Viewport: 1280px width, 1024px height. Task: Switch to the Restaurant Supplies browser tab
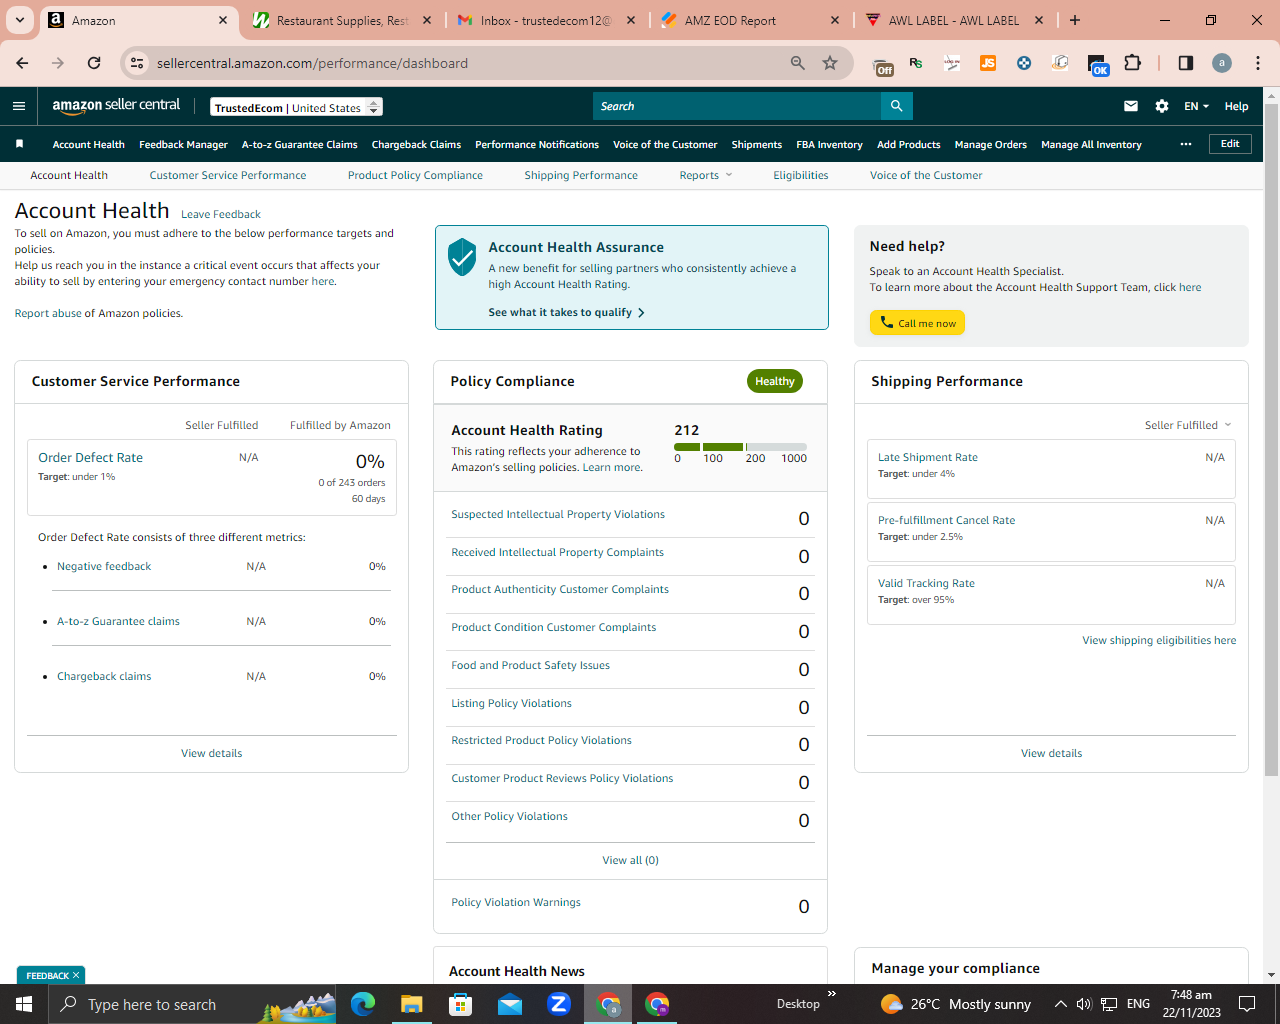pyautogui.click(x=343, y=20)
